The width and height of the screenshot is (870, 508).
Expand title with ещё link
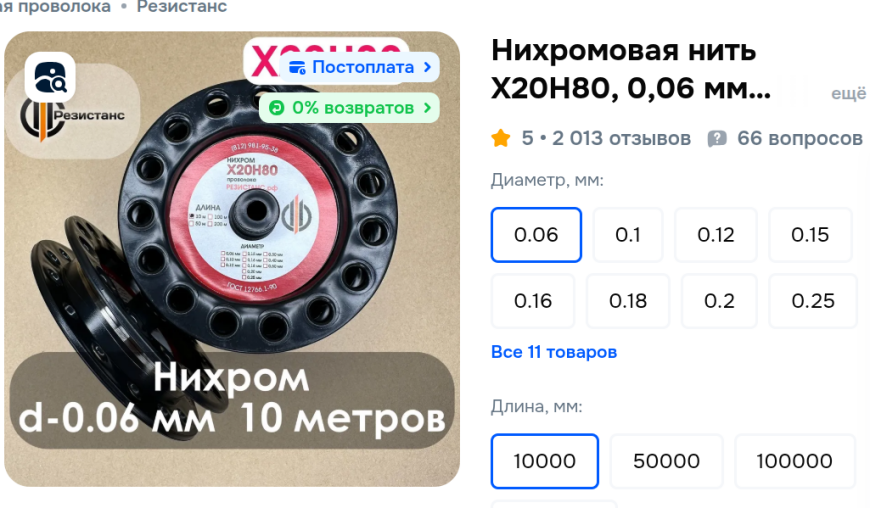(848, 94)
